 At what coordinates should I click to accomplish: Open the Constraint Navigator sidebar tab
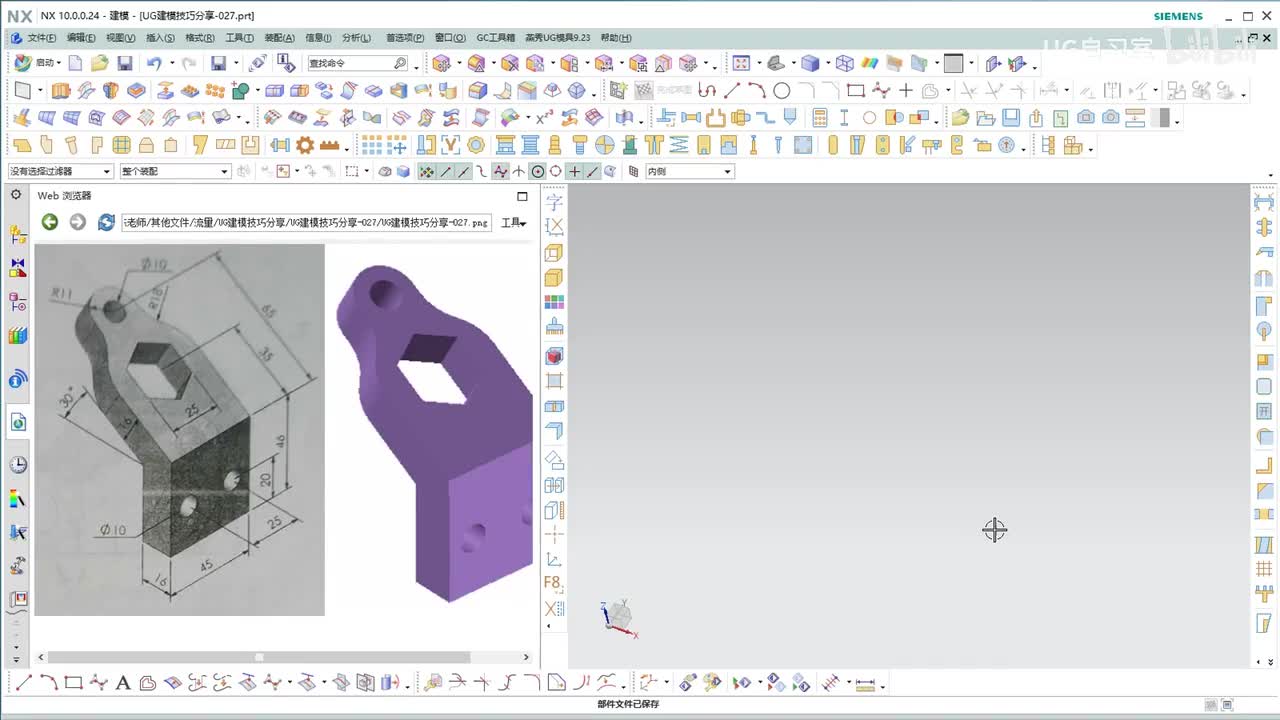click(x=18, y=268)
